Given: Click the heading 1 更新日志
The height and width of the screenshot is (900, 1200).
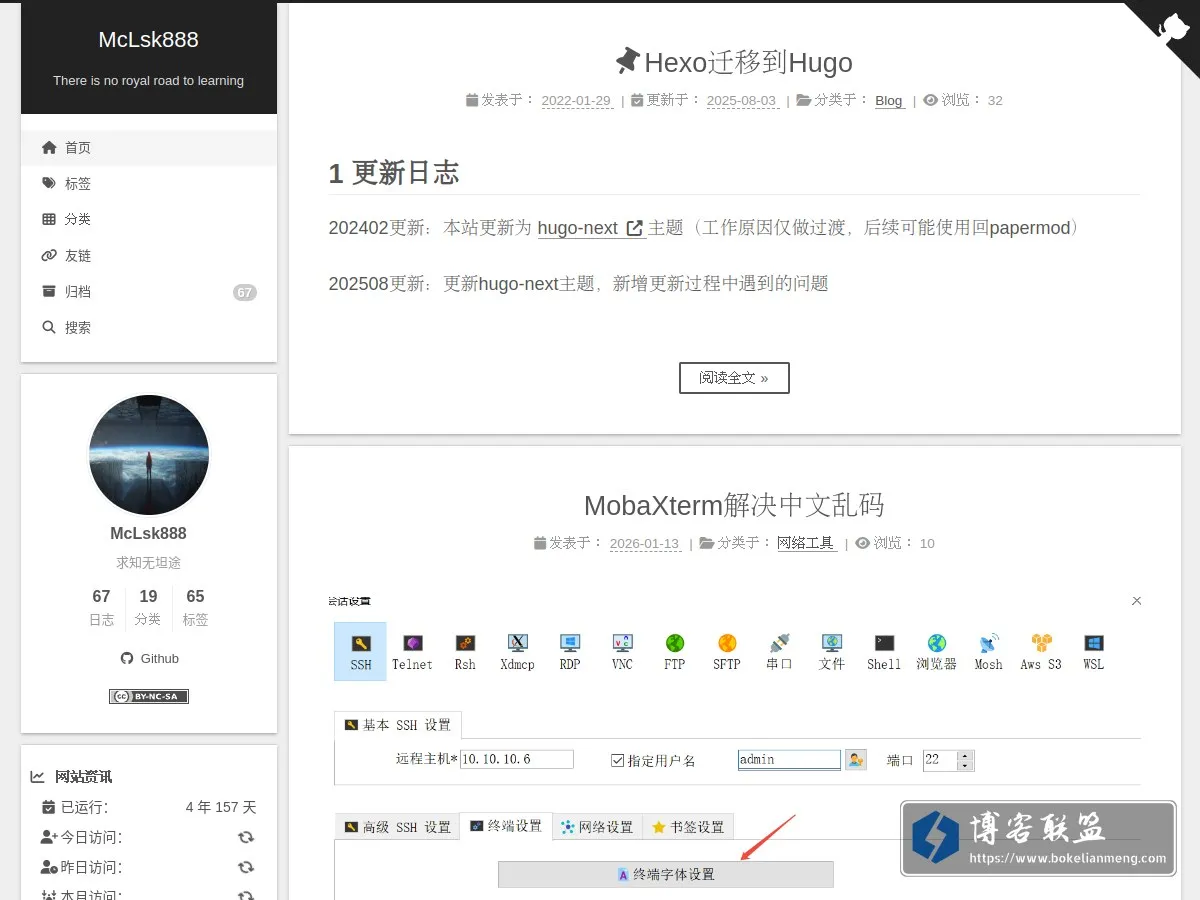Looking at the screenshot, I should (x=394, y=173).
